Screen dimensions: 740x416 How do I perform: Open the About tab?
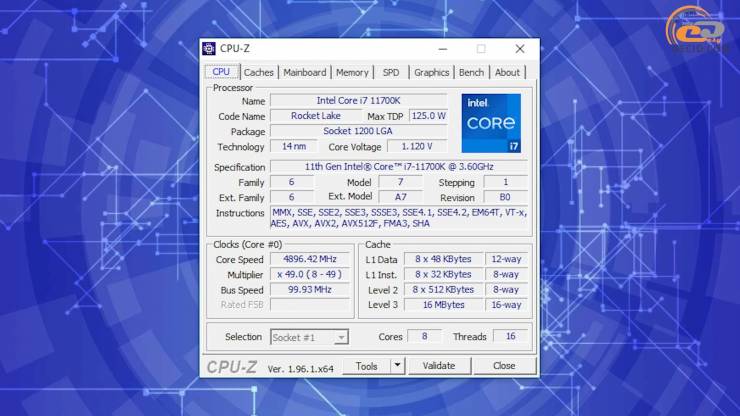click(507, 73)
